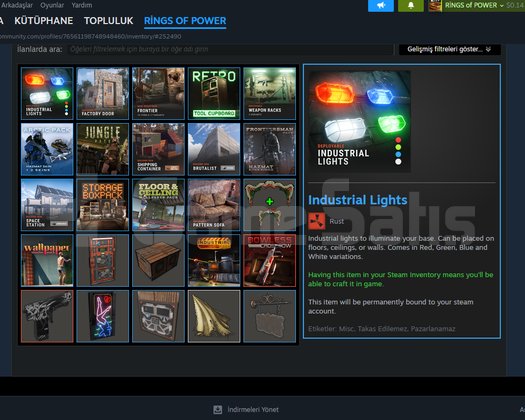Click the profile inventory URL bar
The height and width of the screenshot is (420, 525).
click(90, 36)
